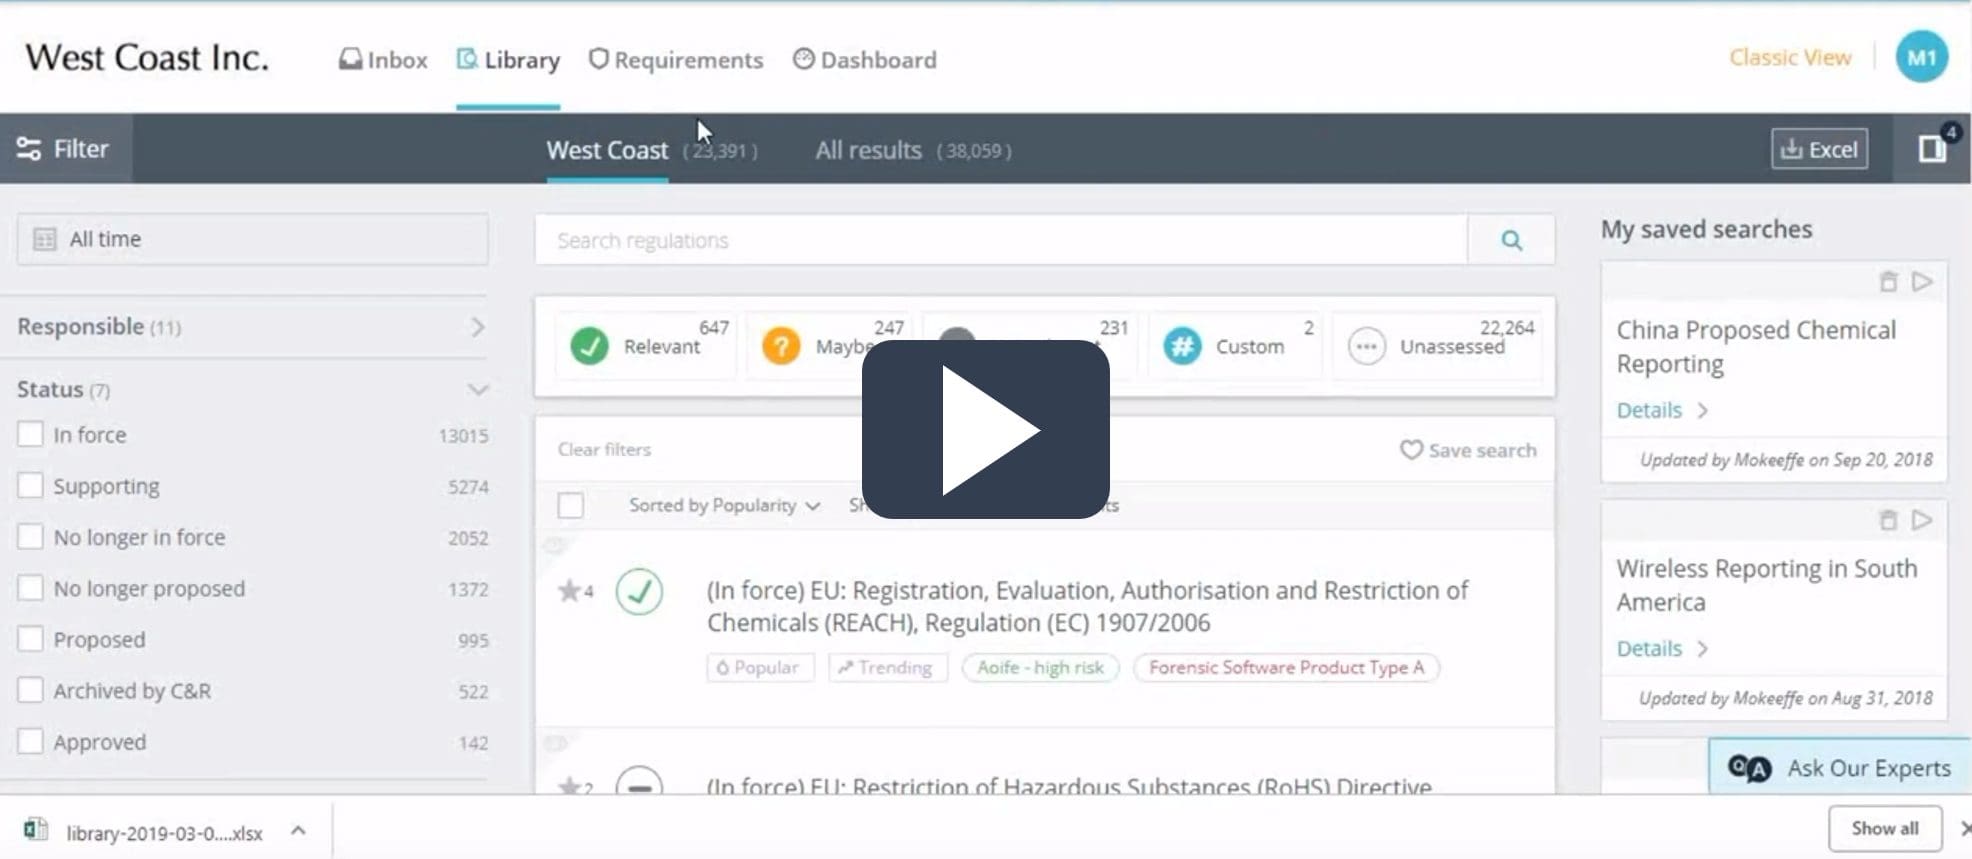This screenshot has height=859, width=1972.
Task: Go to the Requirements menu
Action: point(676,60)
